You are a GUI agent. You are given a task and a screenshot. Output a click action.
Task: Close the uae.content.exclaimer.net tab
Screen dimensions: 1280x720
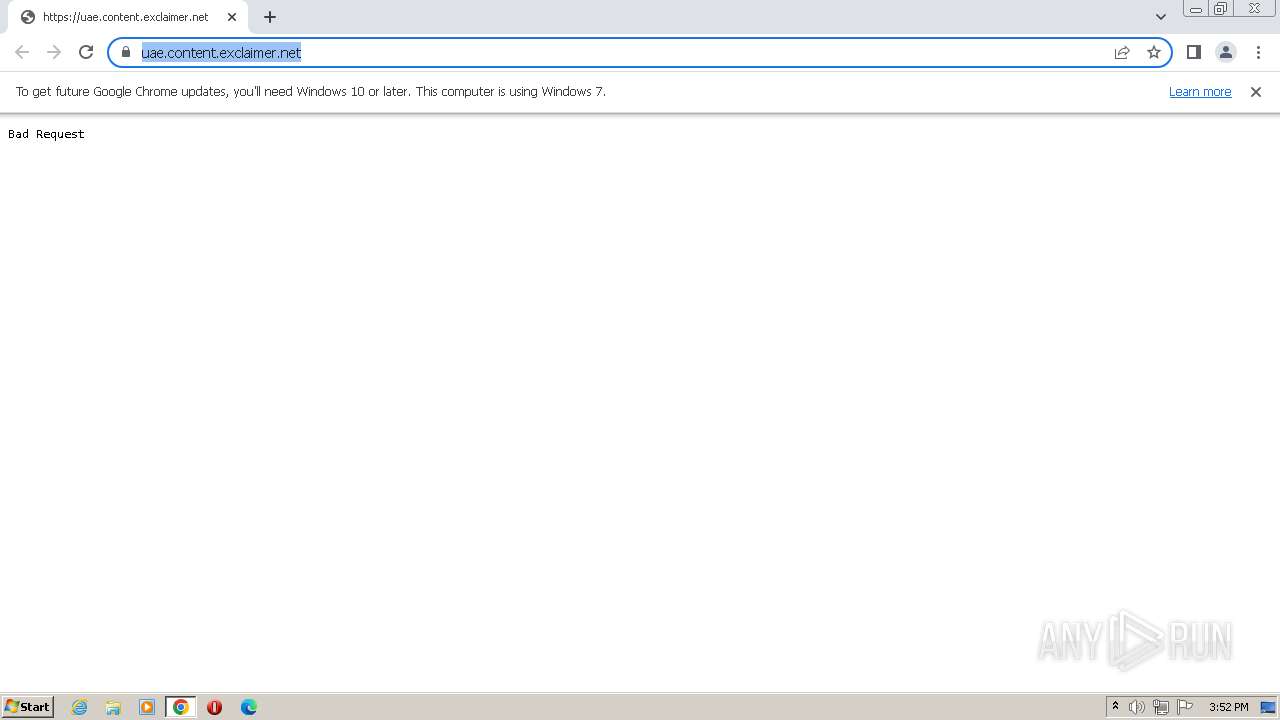[x=232, y=17]
